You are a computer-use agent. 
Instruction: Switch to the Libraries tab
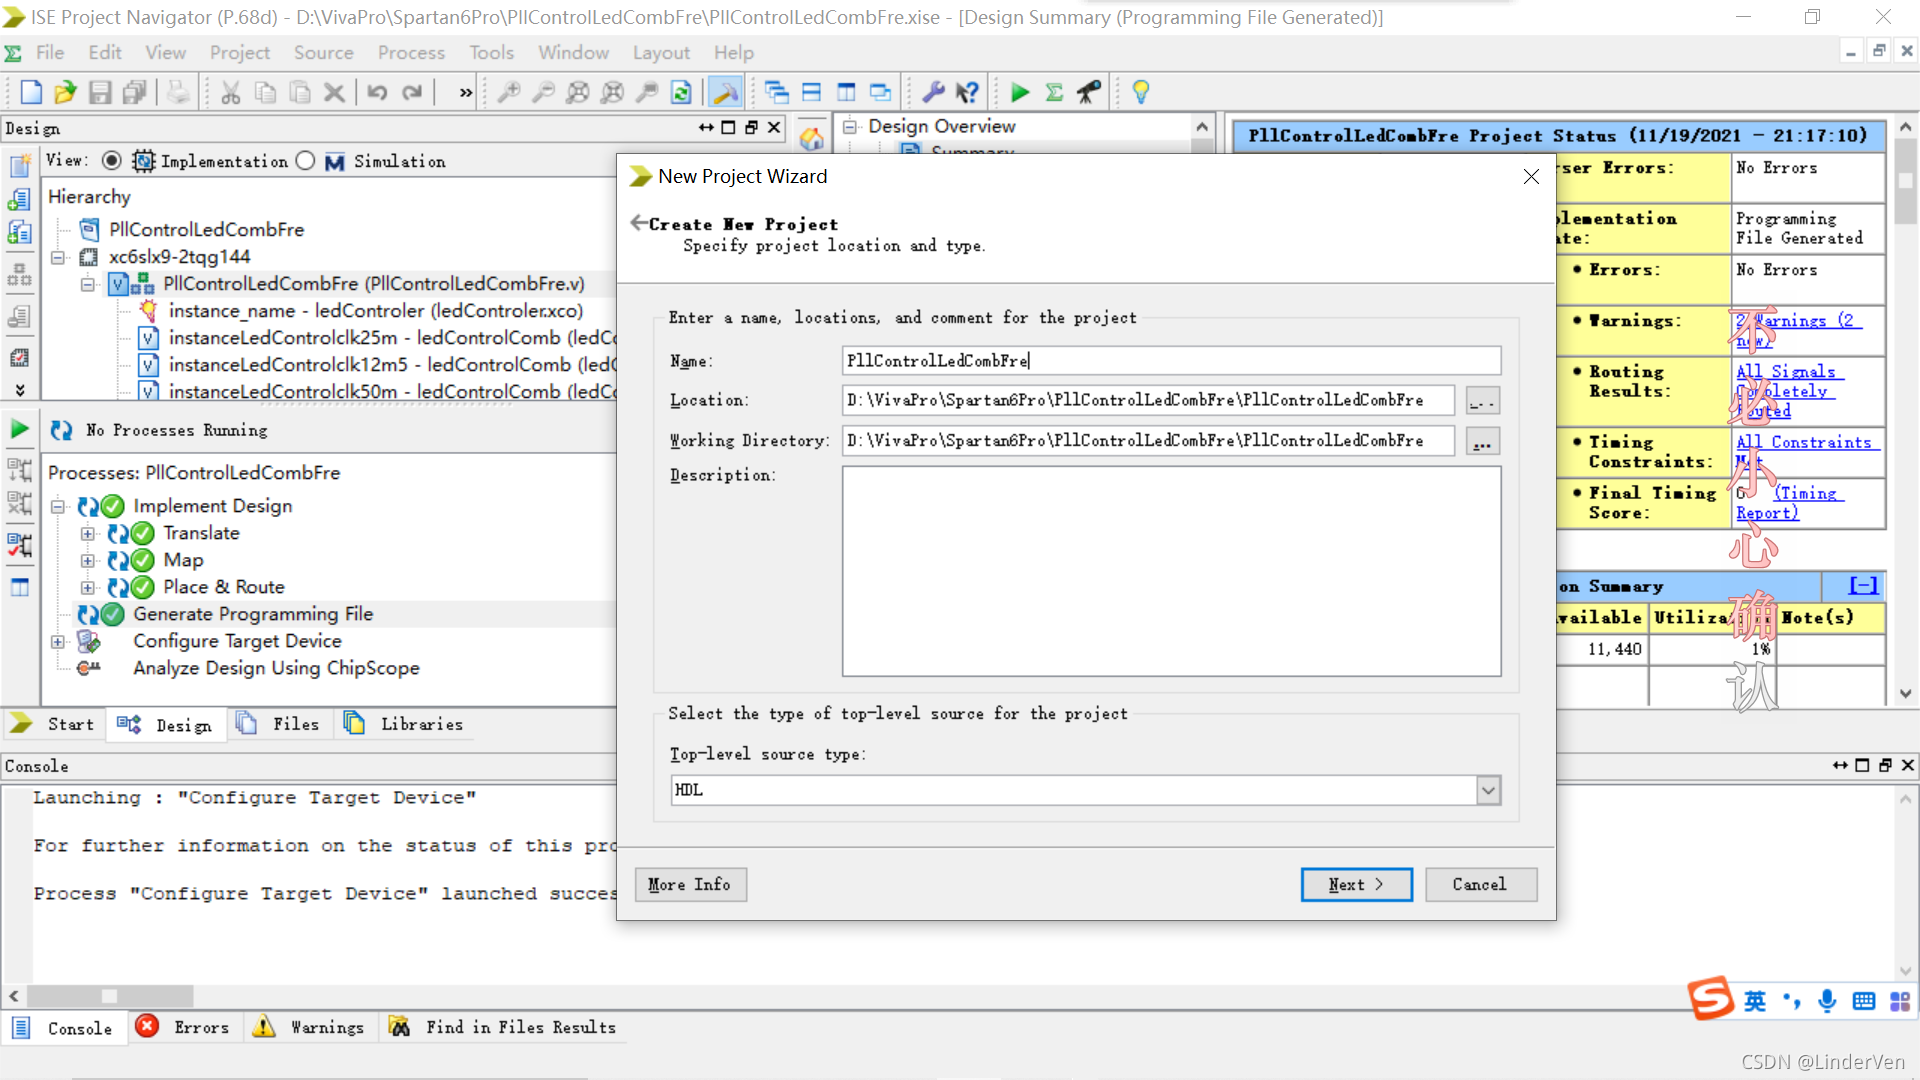[404, 724]
